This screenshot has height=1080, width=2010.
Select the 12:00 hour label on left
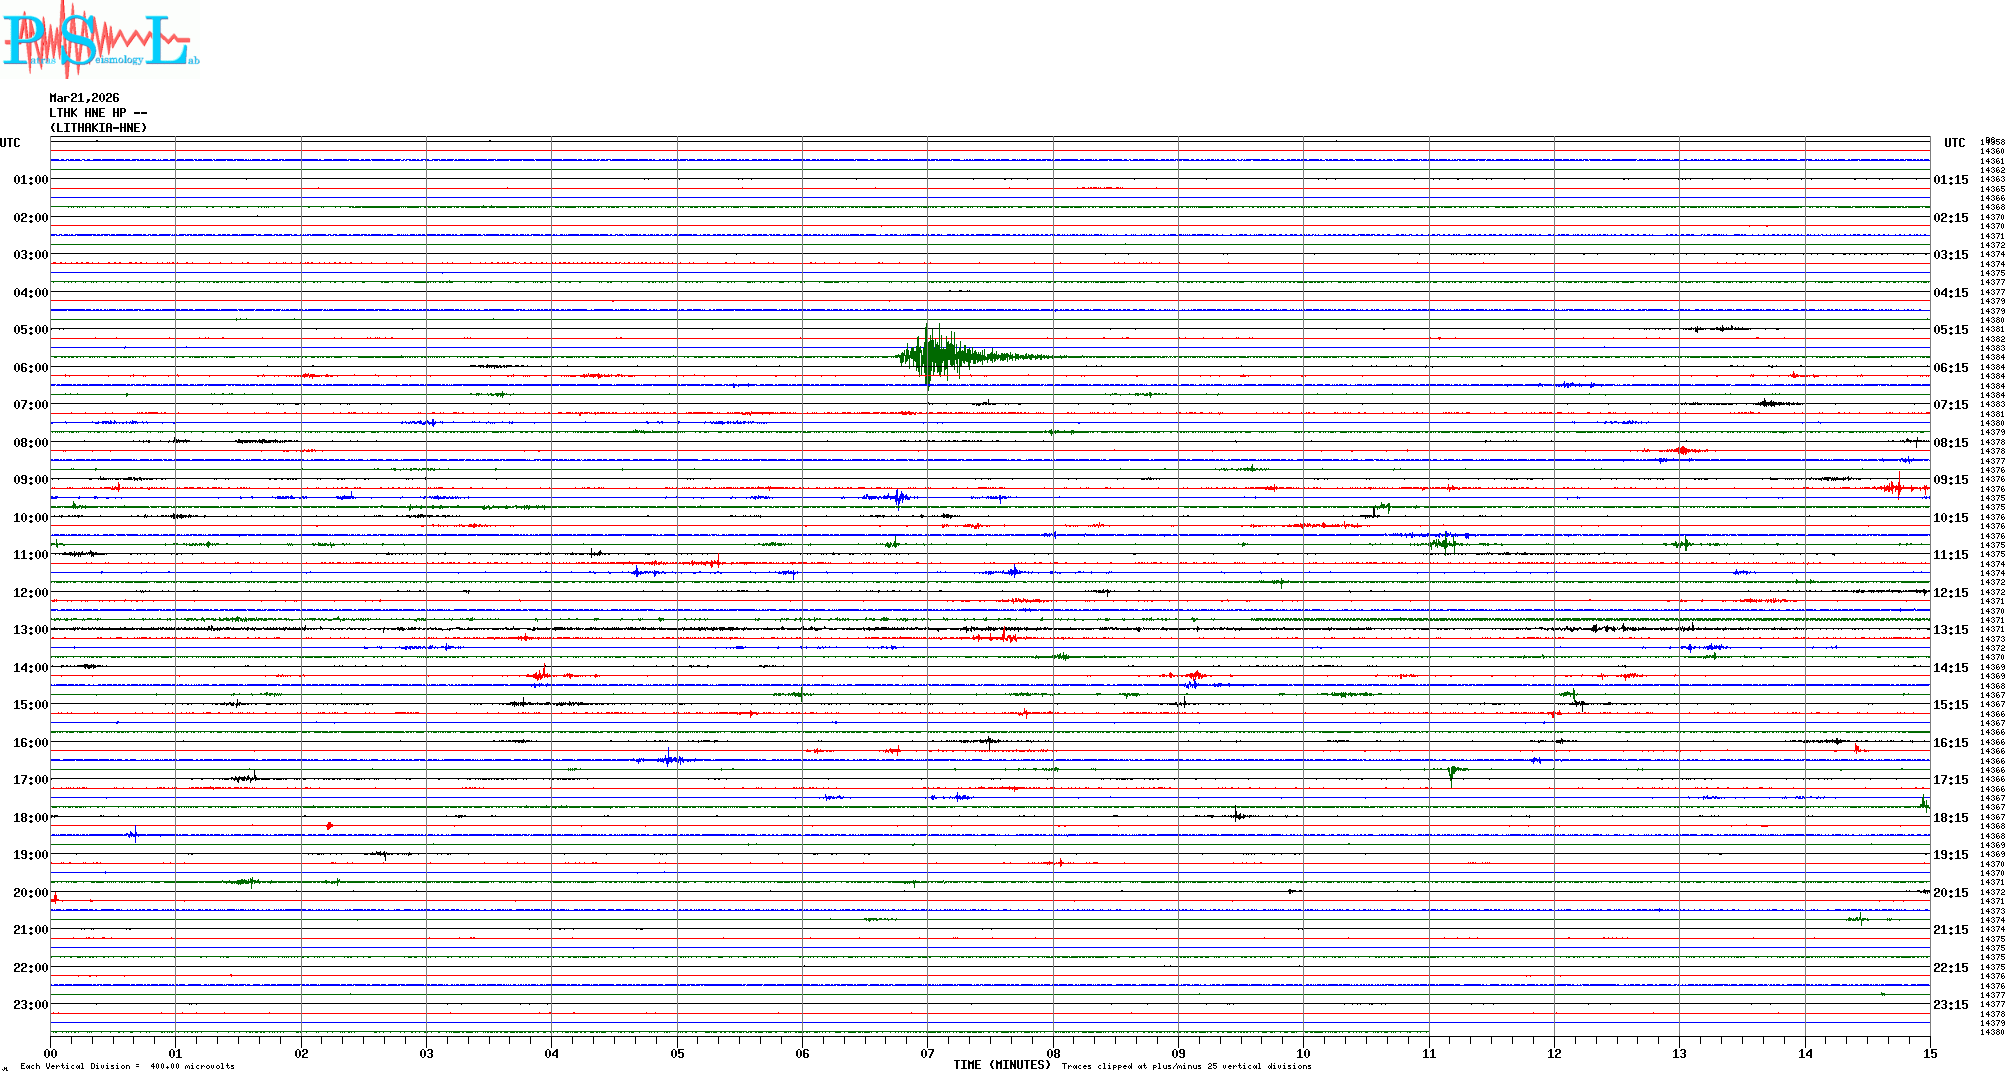tap(30, 593)
